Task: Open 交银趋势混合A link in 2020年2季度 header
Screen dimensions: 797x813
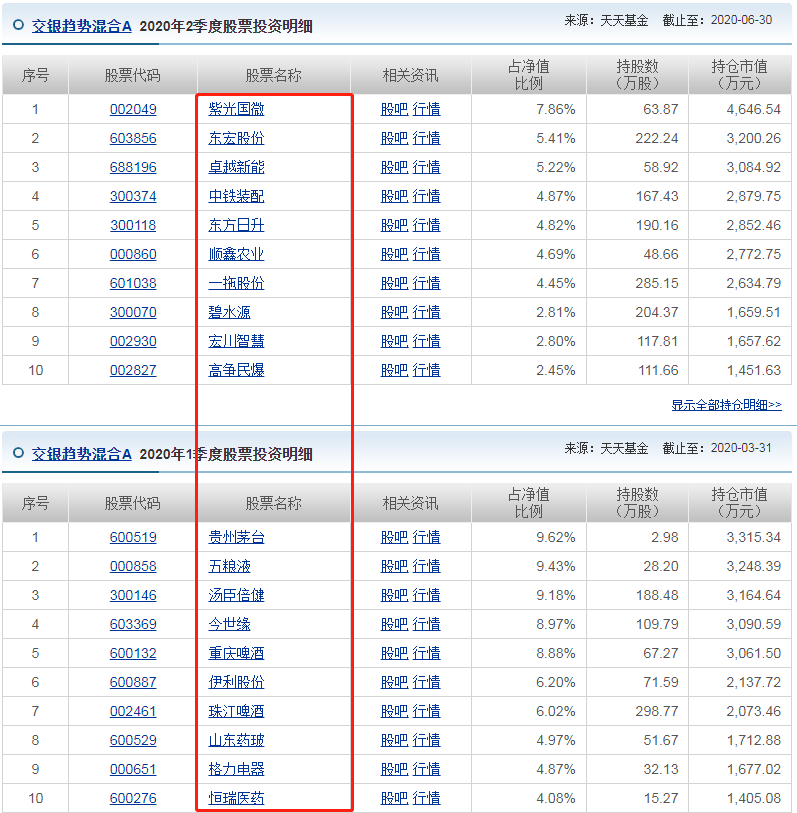Action: tap(81, 26)
